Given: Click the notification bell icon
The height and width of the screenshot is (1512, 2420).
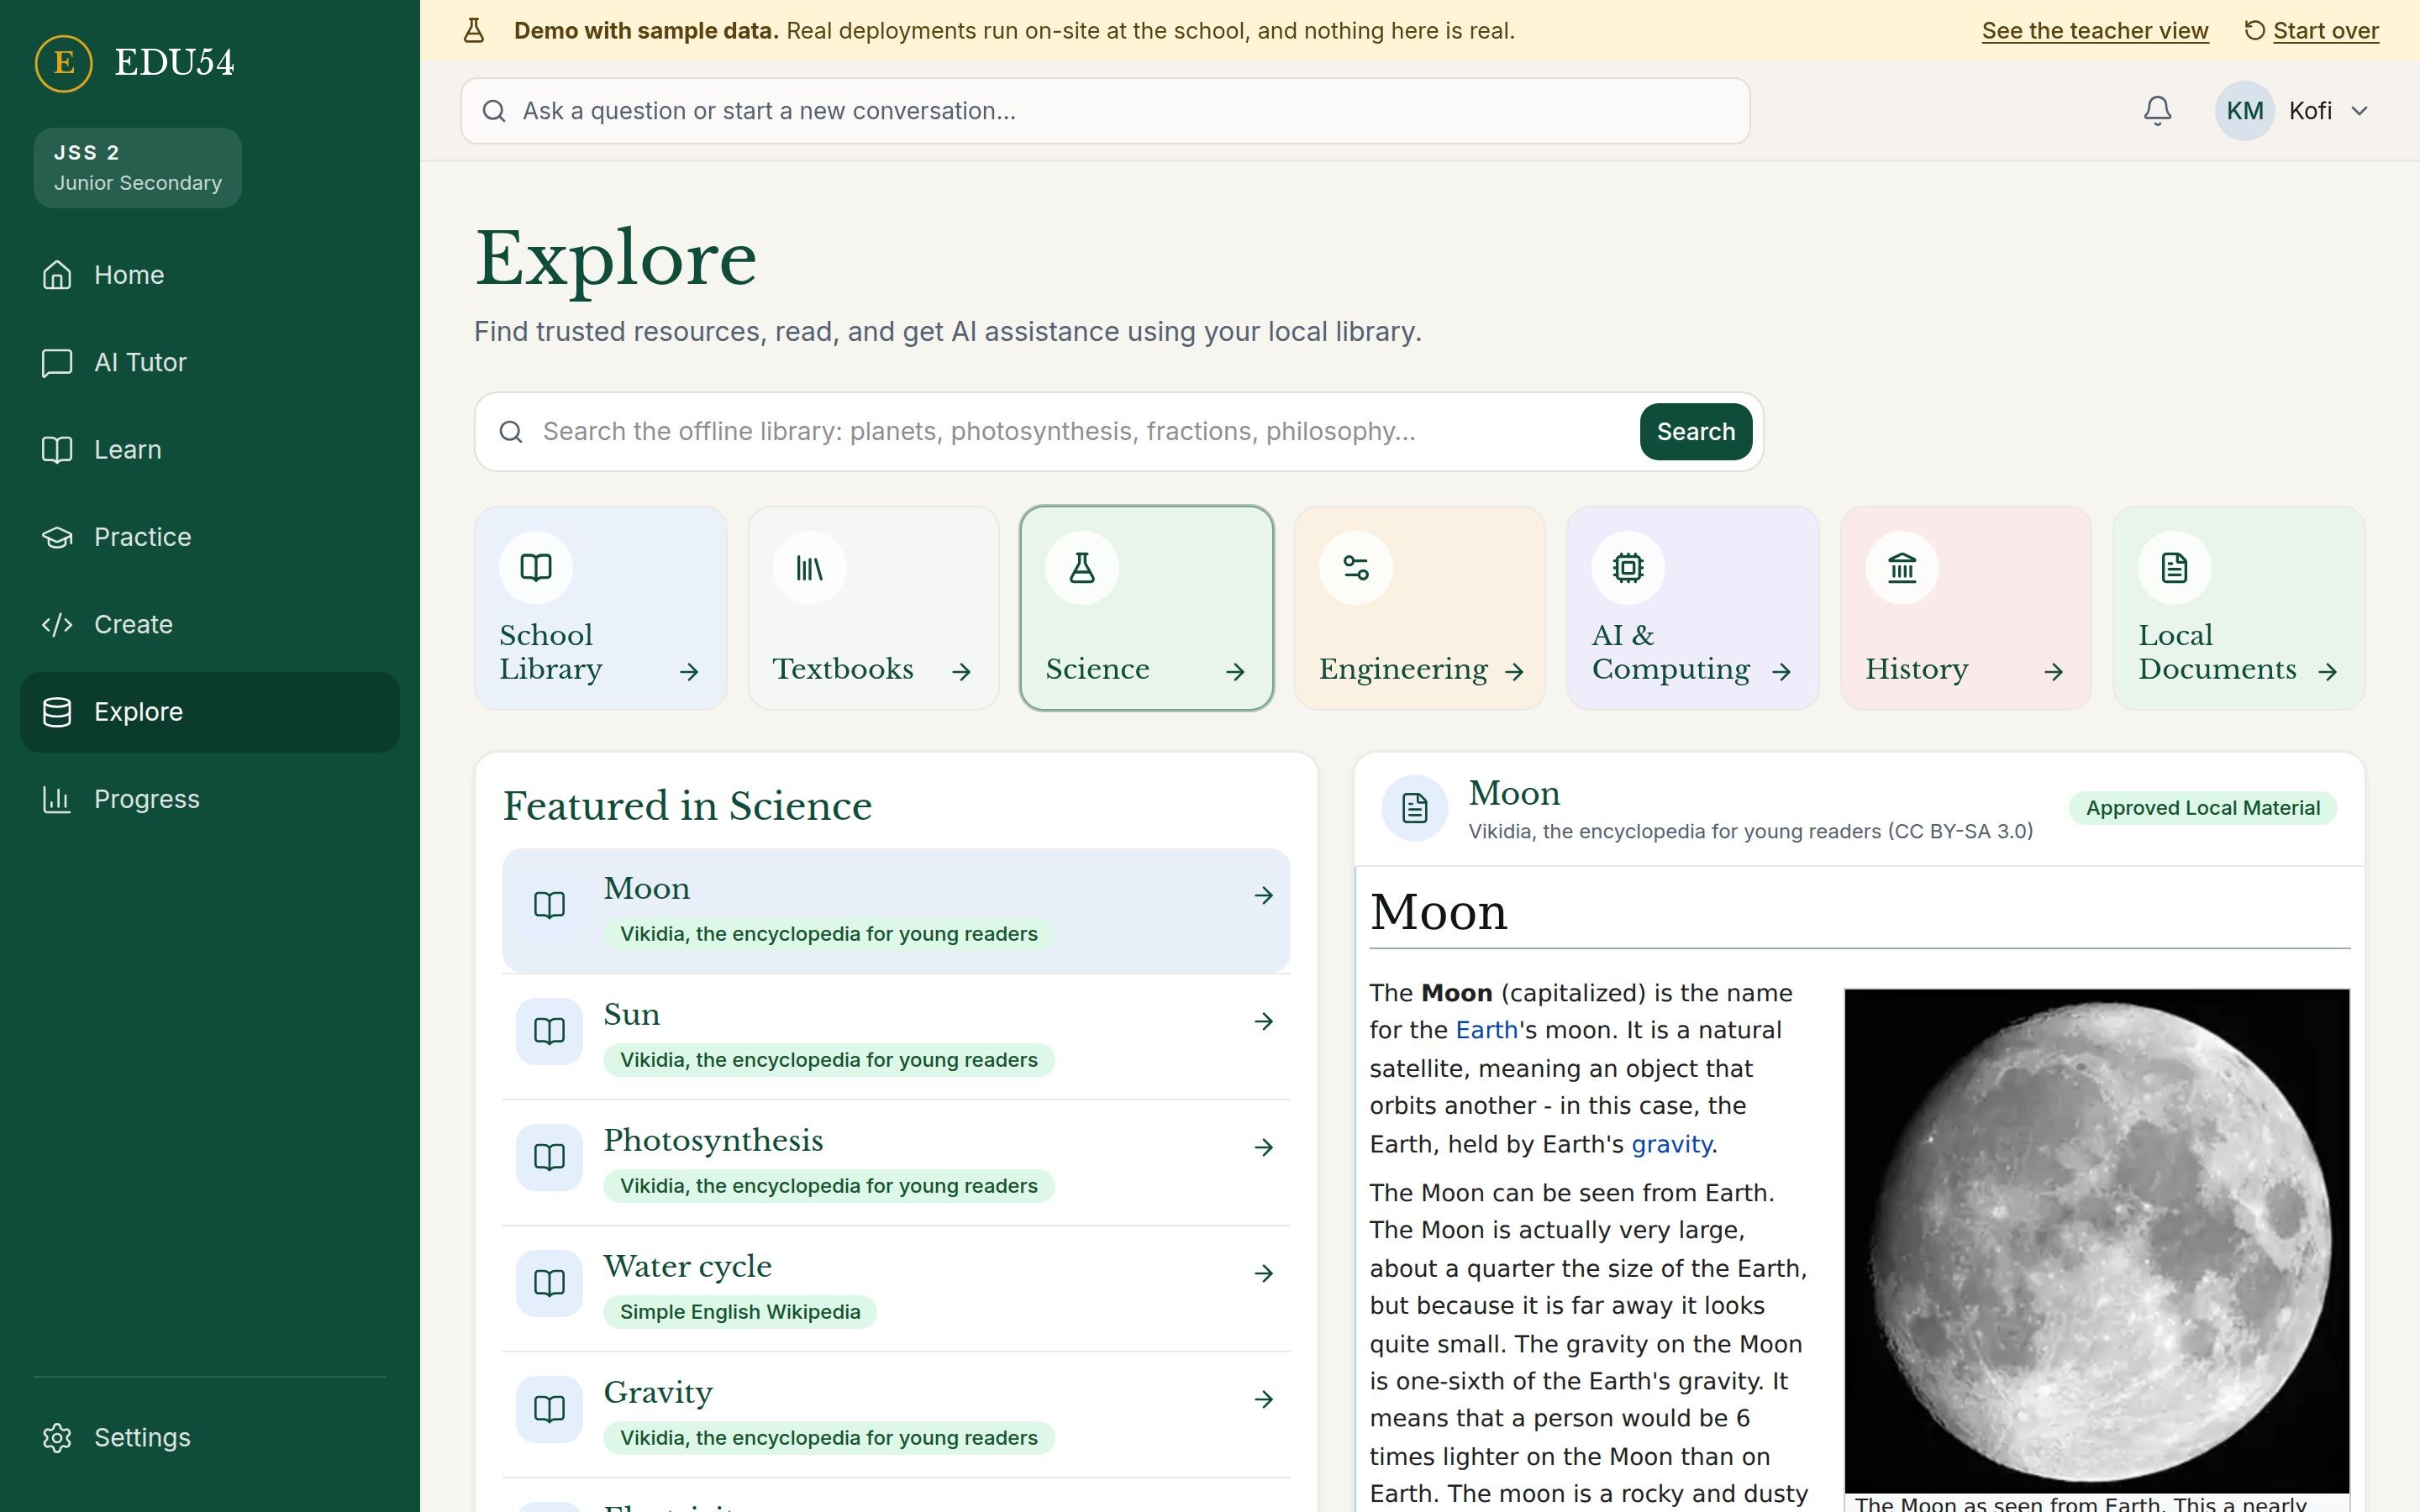Looking at the screenshot, I should [2157, 111].
